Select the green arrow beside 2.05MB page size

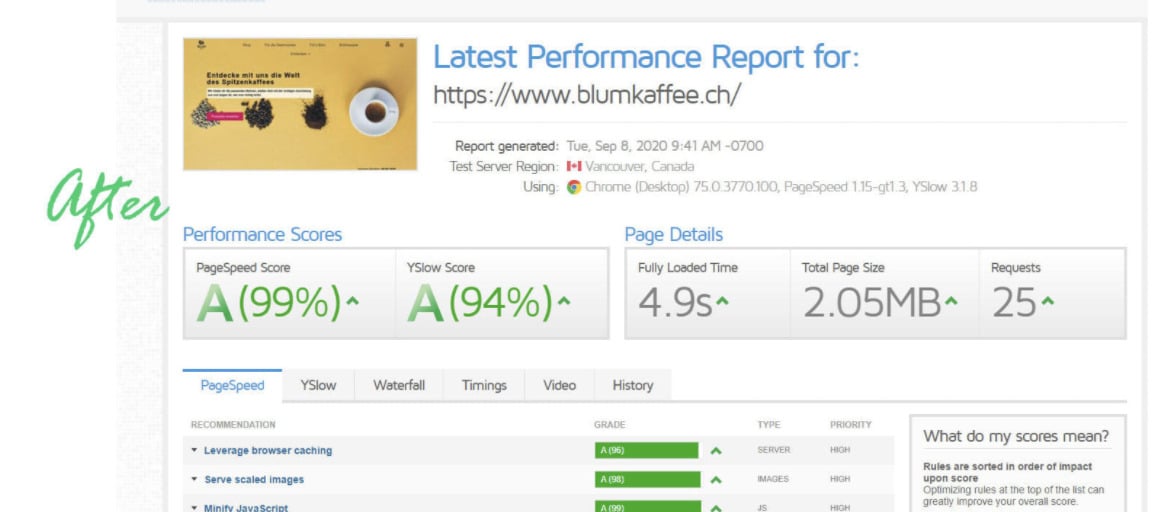[951, 302]
